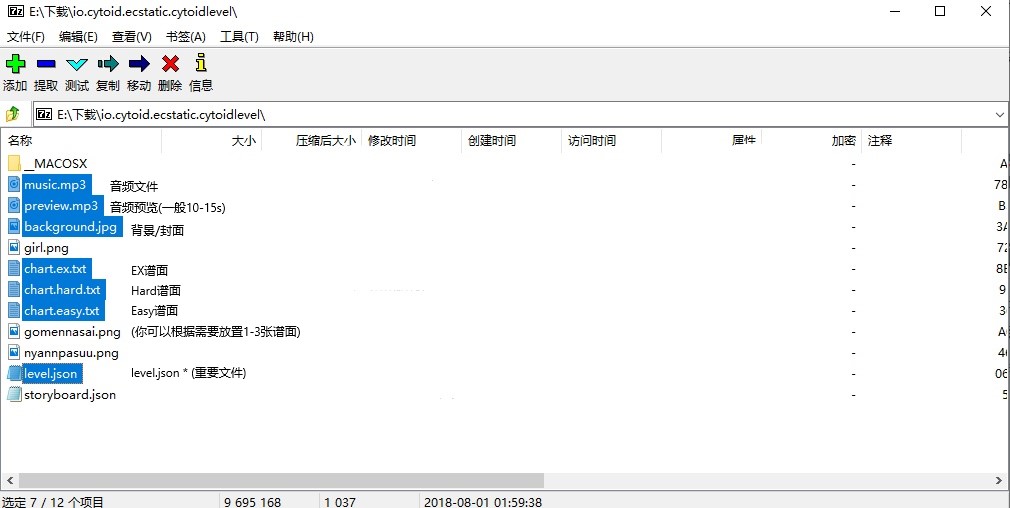Select the __MACOSX folder

55,163
